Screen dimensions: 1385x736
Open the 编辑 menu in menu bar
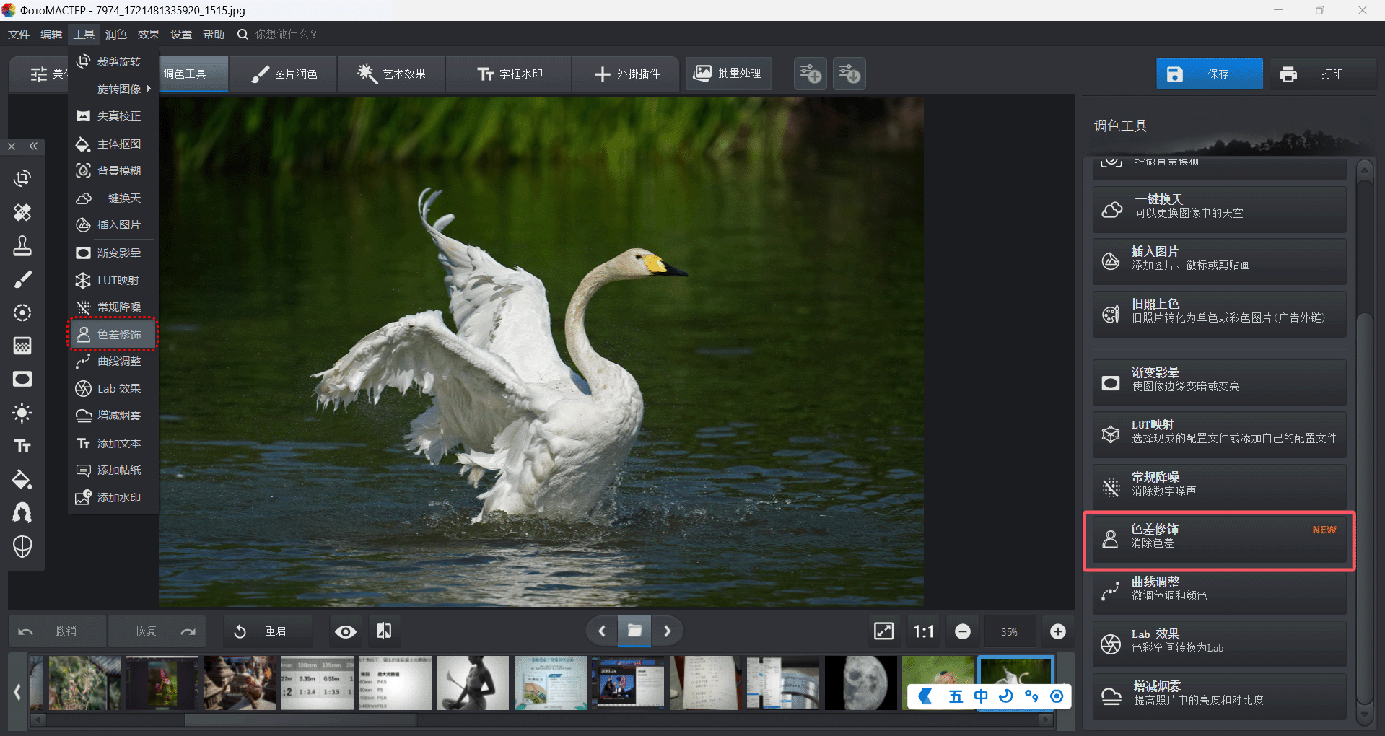pos(51,35)
